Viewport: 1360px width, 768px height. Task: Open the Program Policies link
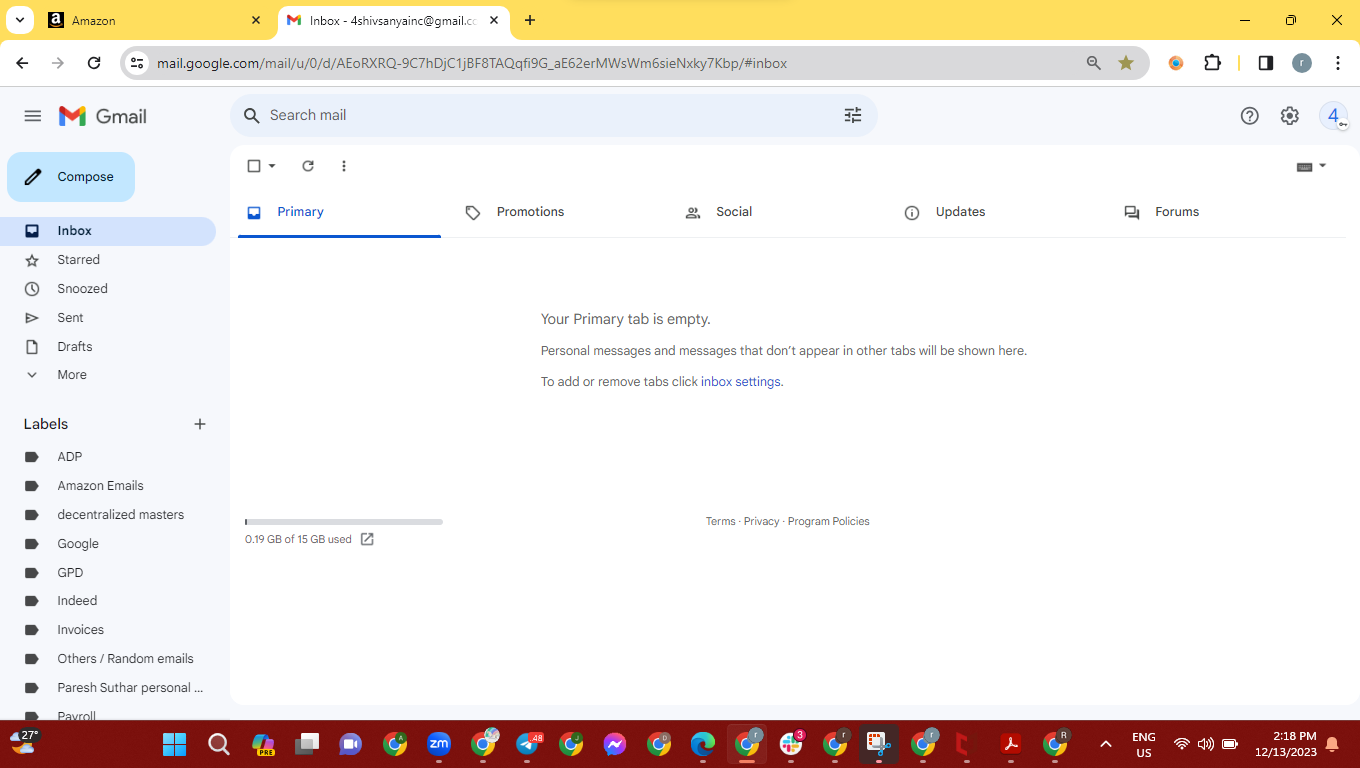[828, 521]
